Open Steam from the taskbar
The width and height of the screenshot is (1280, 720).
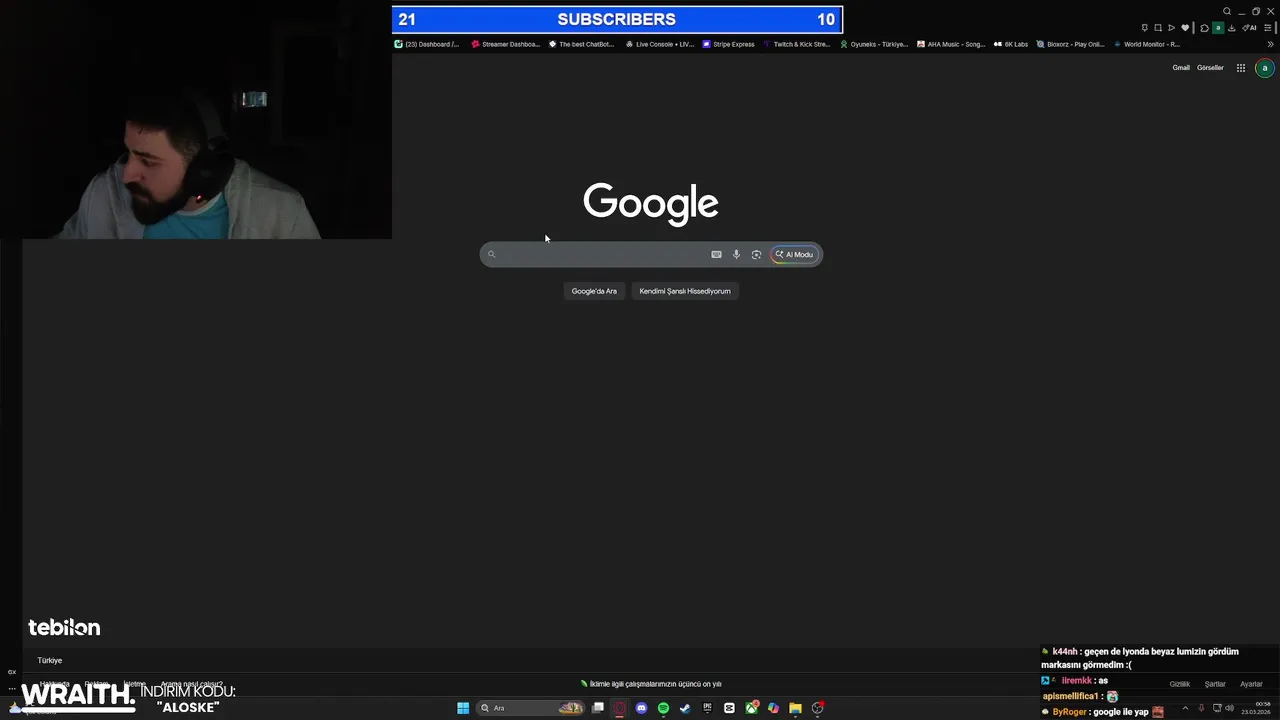point(685,708)
